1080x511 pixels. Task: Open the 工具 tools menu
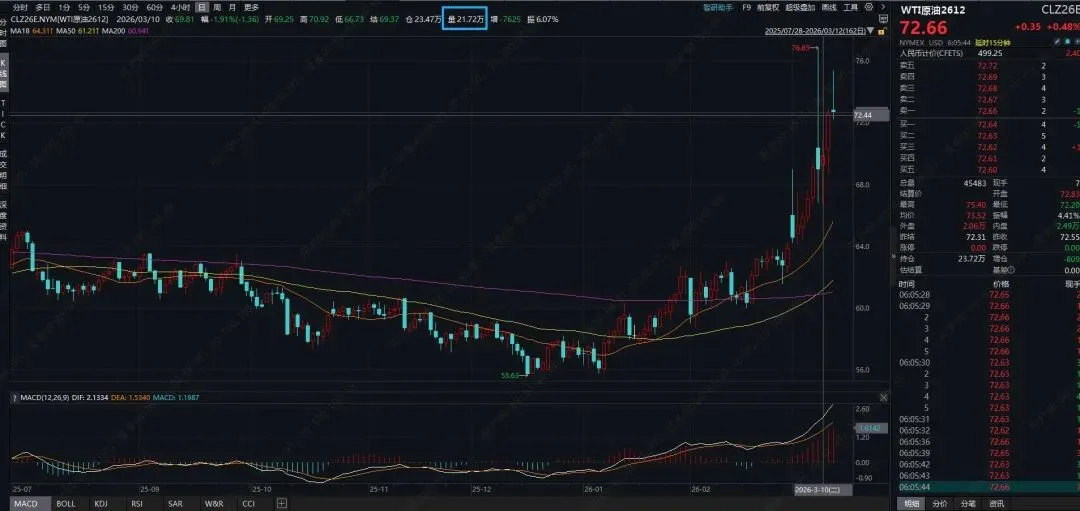tap(851, 7)
